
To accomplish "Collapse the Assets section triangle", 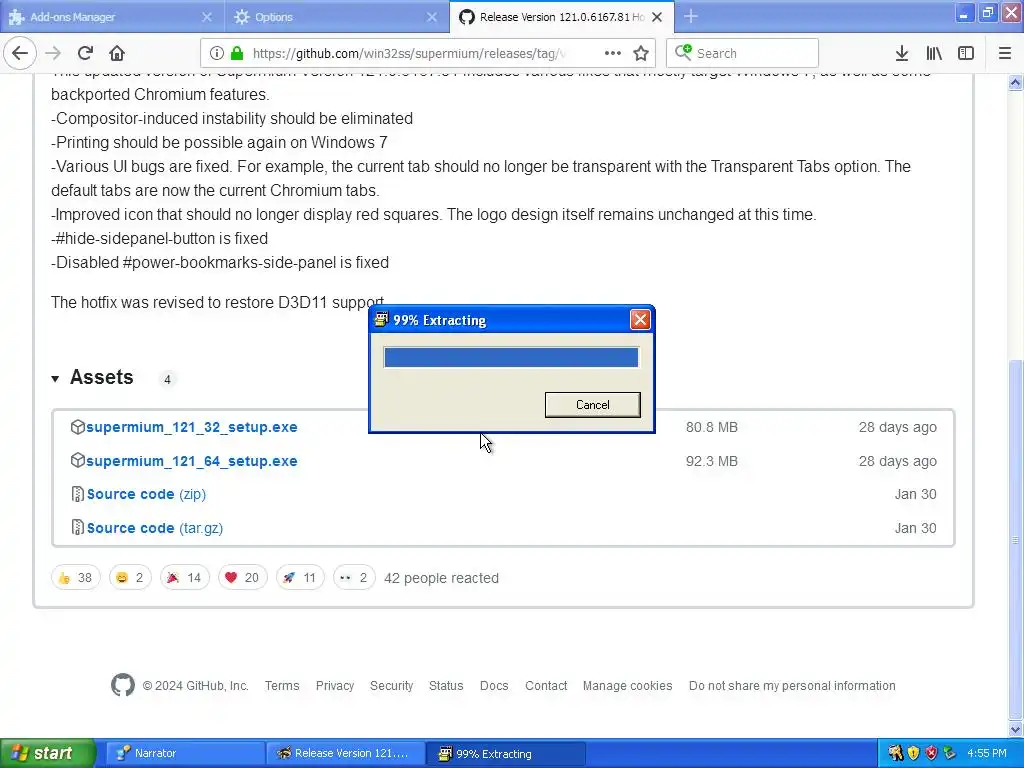I will click(55, 378).
